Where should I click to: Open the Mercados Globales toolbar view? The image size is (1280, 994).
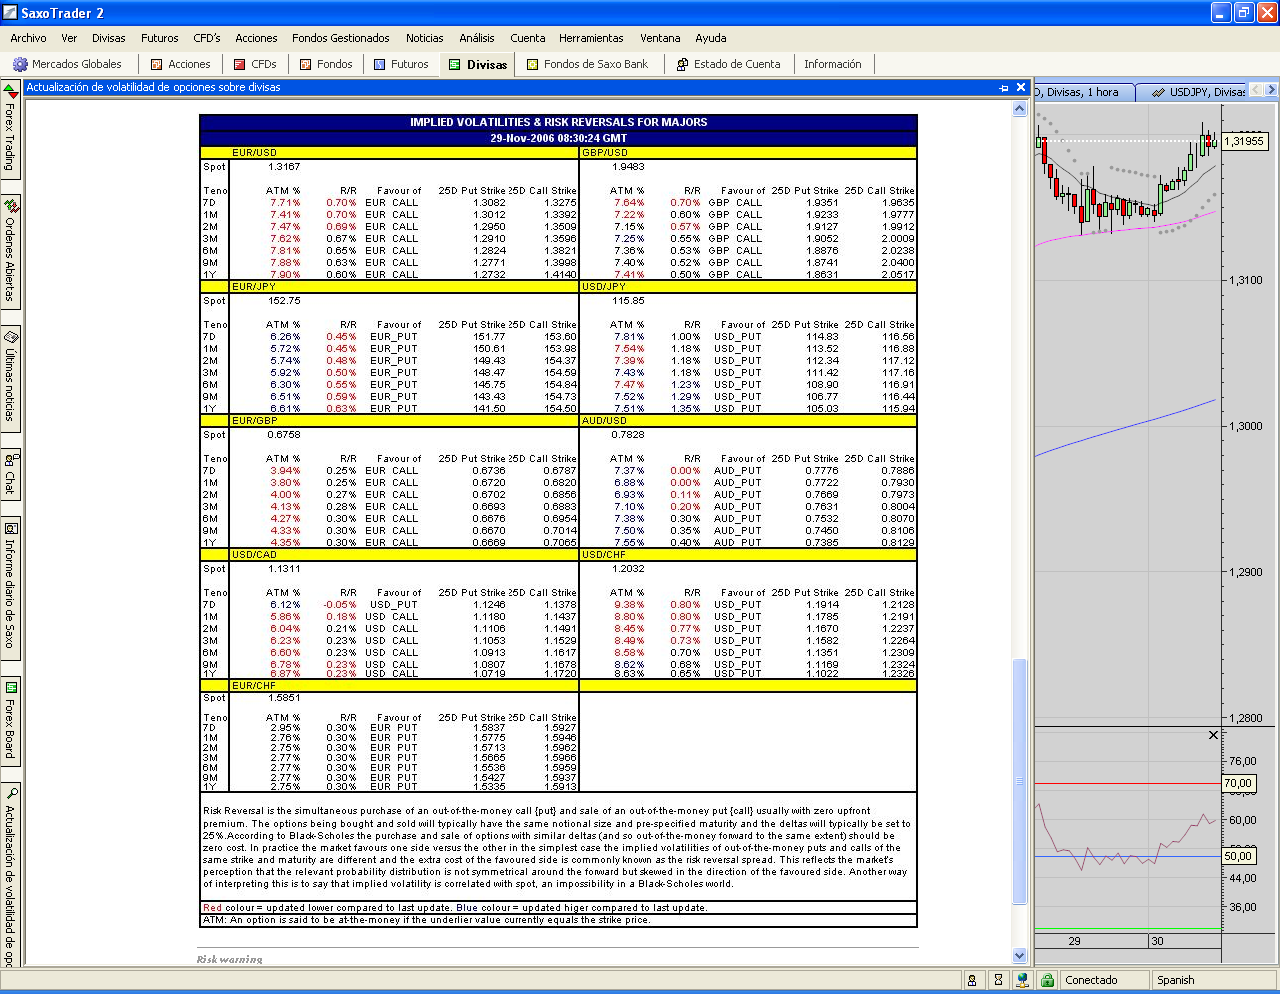pyautogui.click(x=67, y=64)
